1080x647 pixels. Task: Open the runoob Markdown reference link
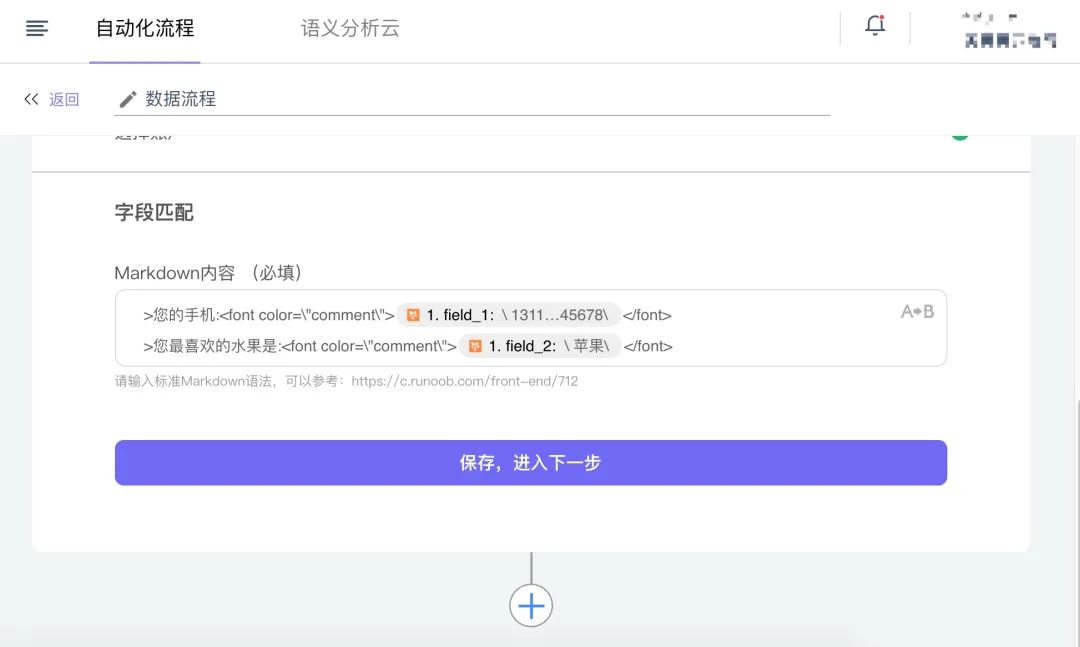[x=465, y=381]
